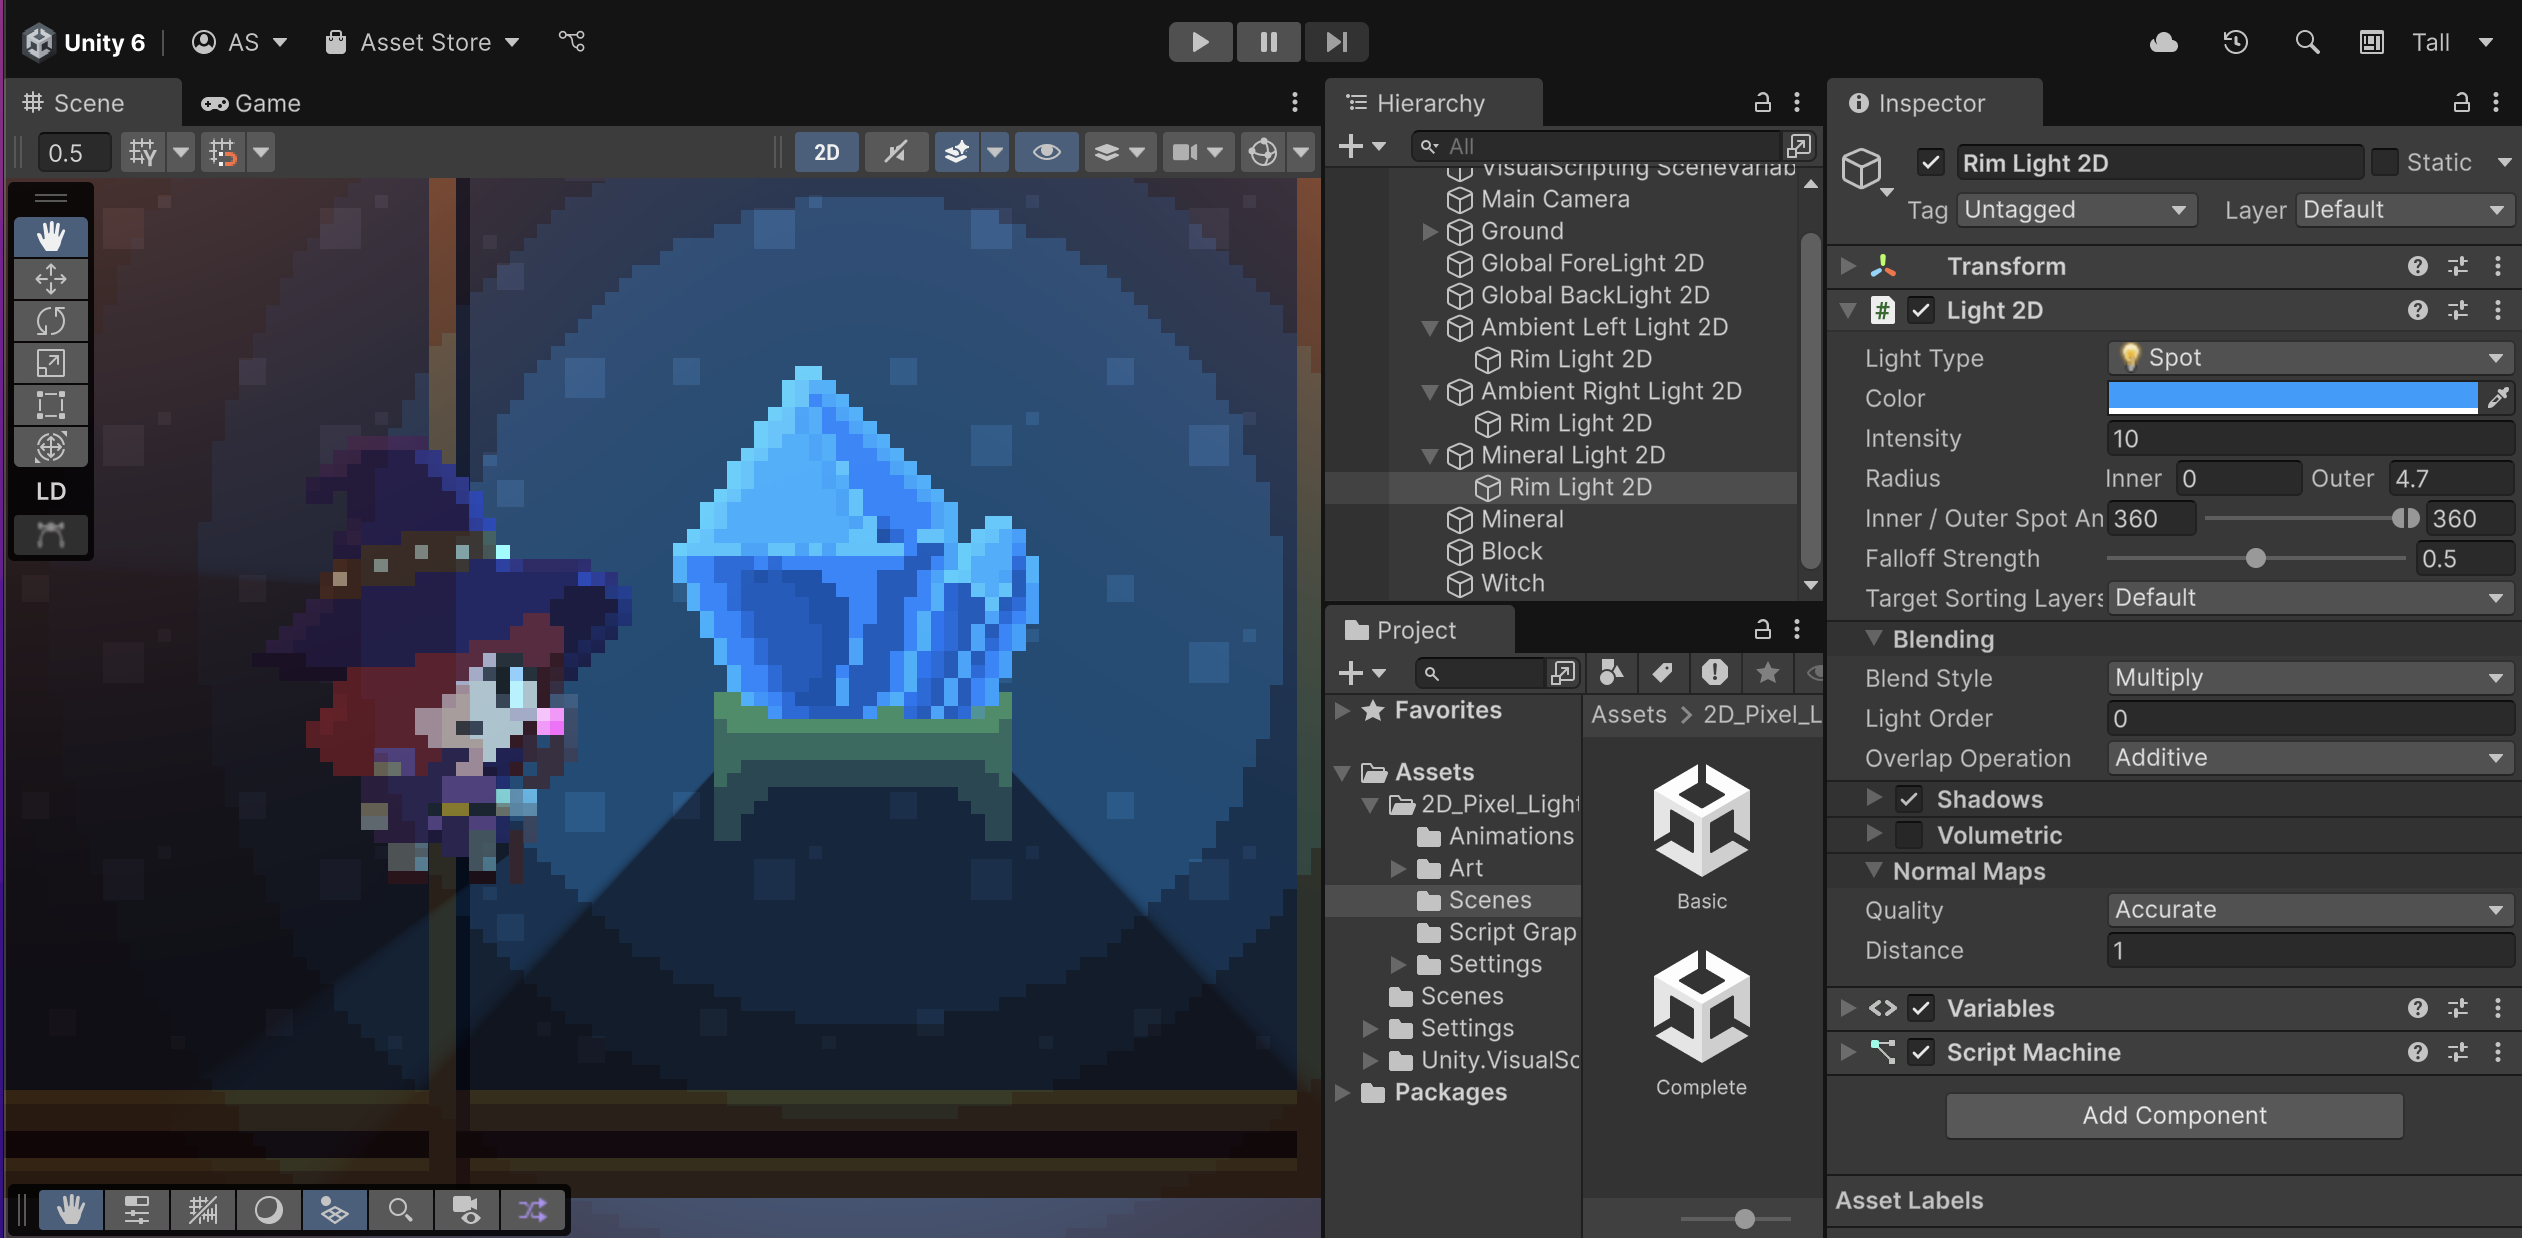Open the Undo History icon
Screen dimensions: 2522x1238
coord(2235,42)
